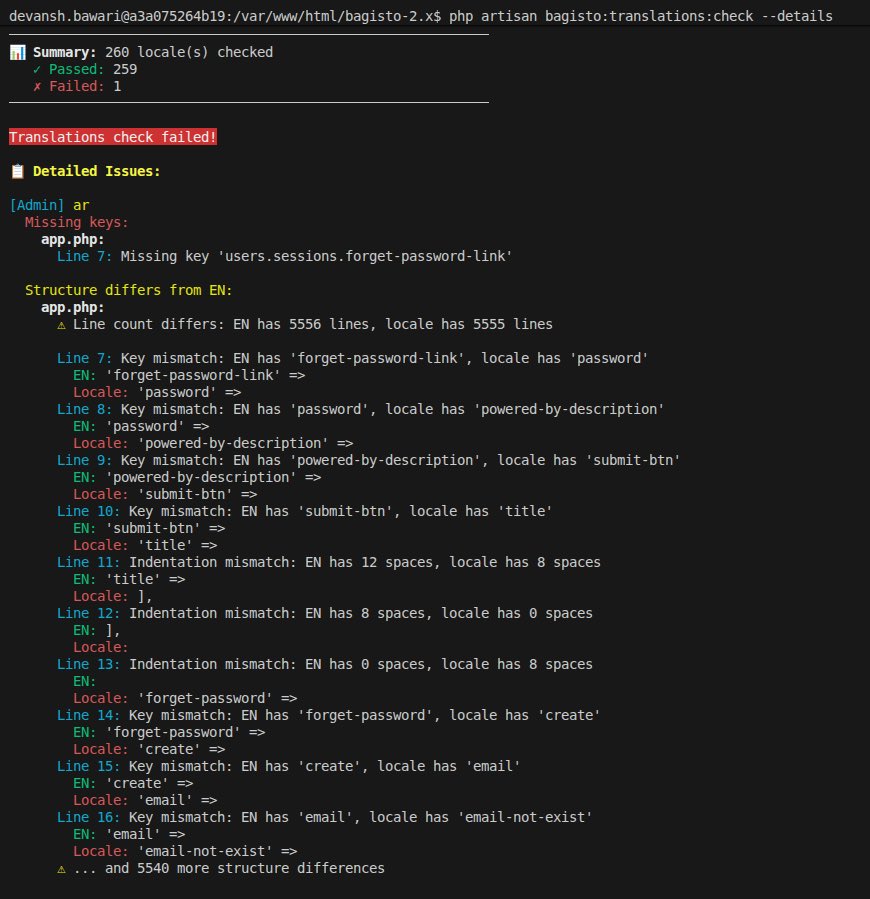Image resolution: width=870 pixels, height=899 pixels.
Task: Click 'Line 11:' Indentation mismatch row
Action: [329, 562]
